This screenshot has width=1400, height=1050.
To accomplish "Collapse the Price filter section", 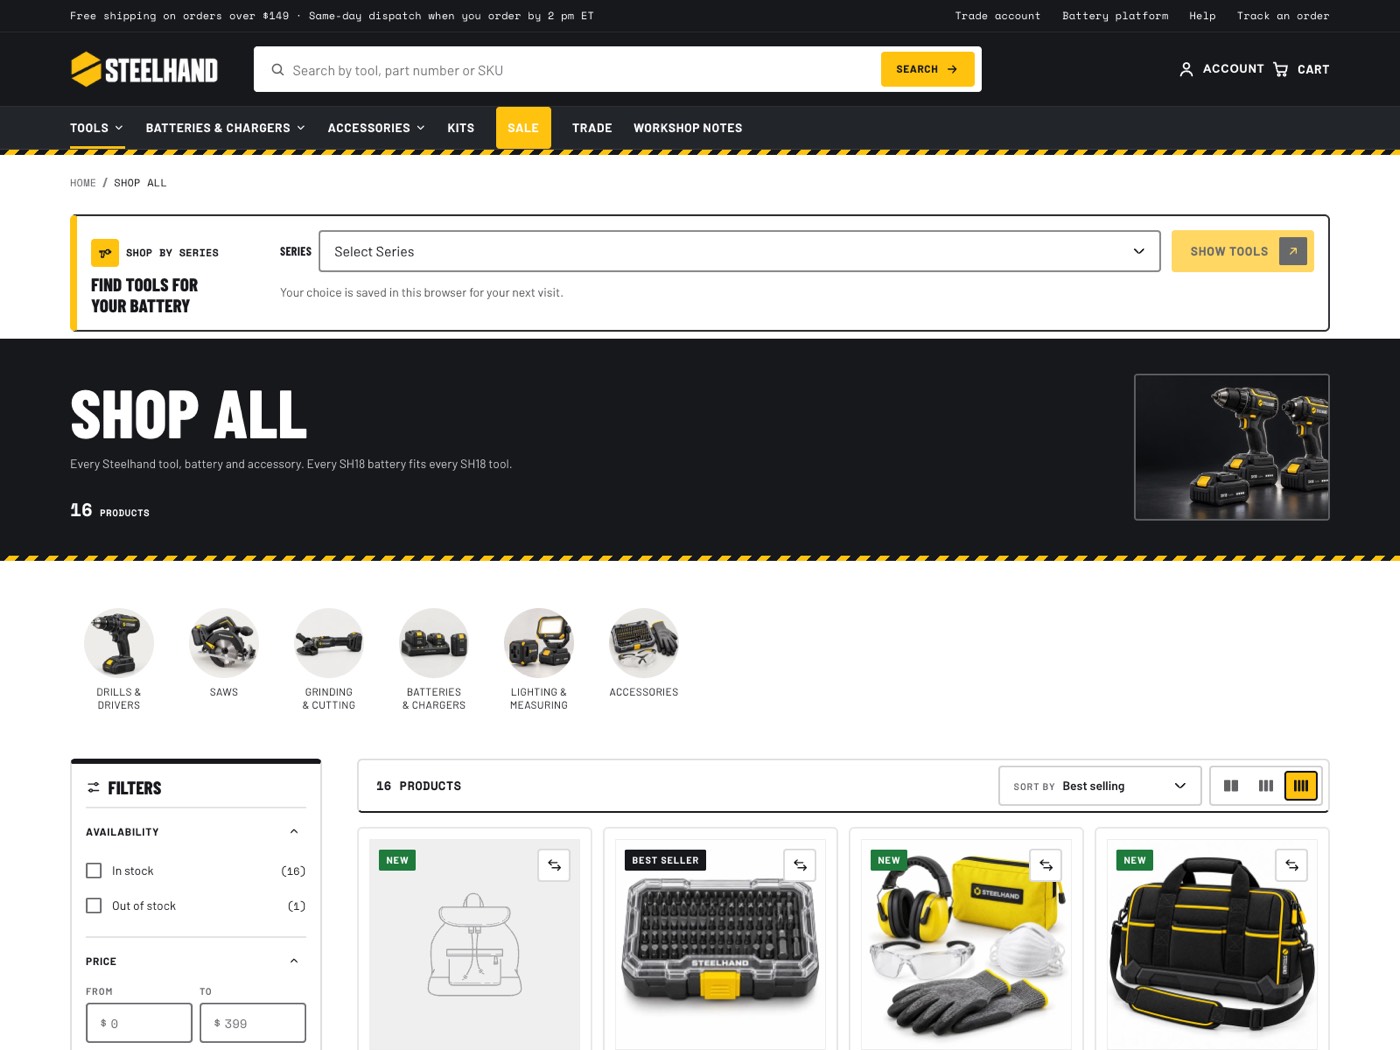I will point(294,961).
